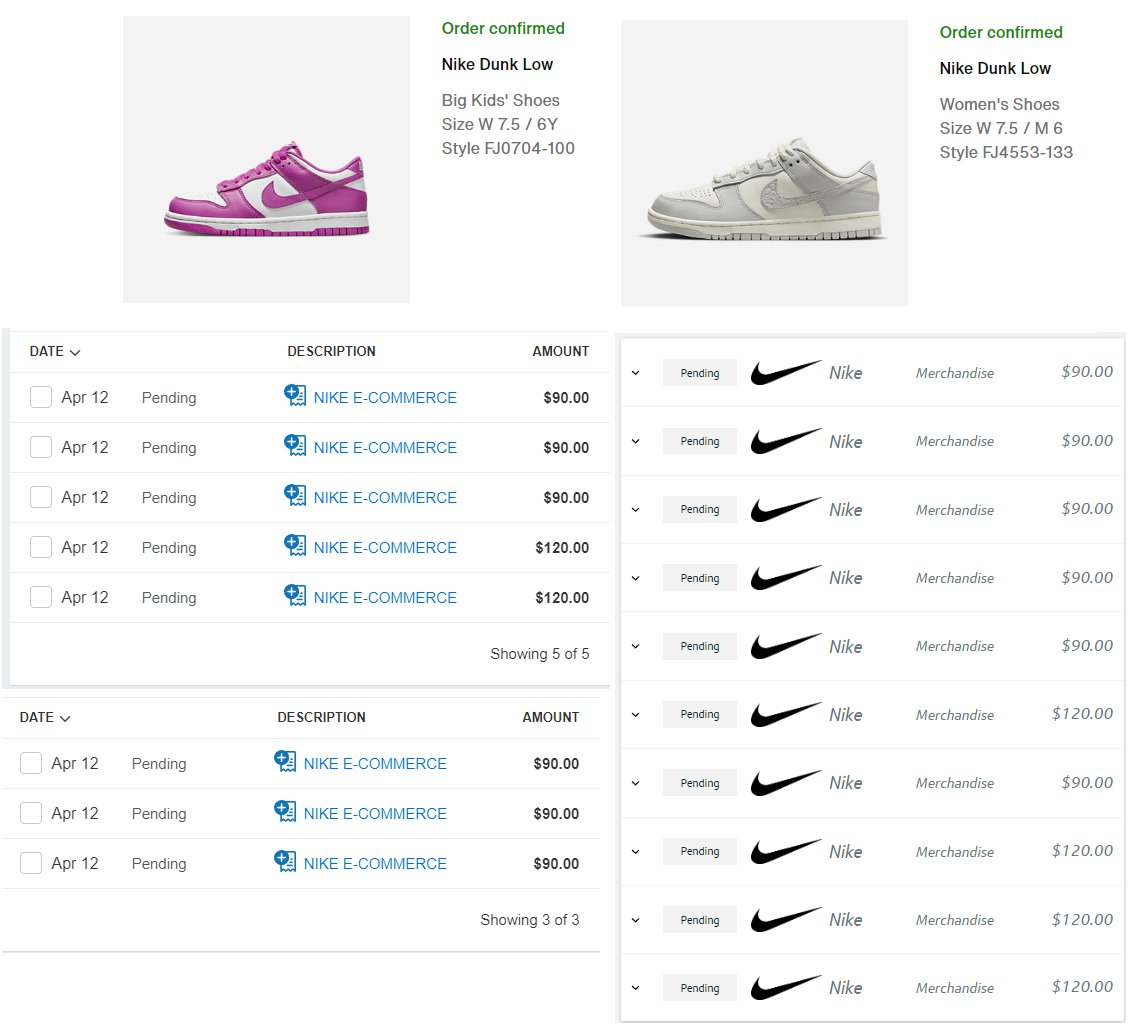Expand the last Nike Merchandise row chevron

click(636, 988)
